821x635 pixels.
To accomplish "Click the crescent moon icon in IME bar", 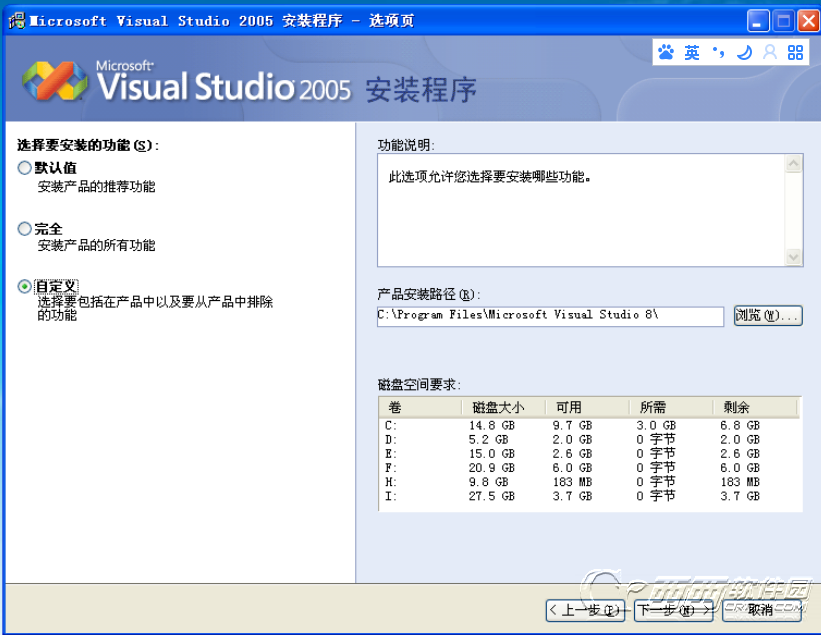I will 744,53.
